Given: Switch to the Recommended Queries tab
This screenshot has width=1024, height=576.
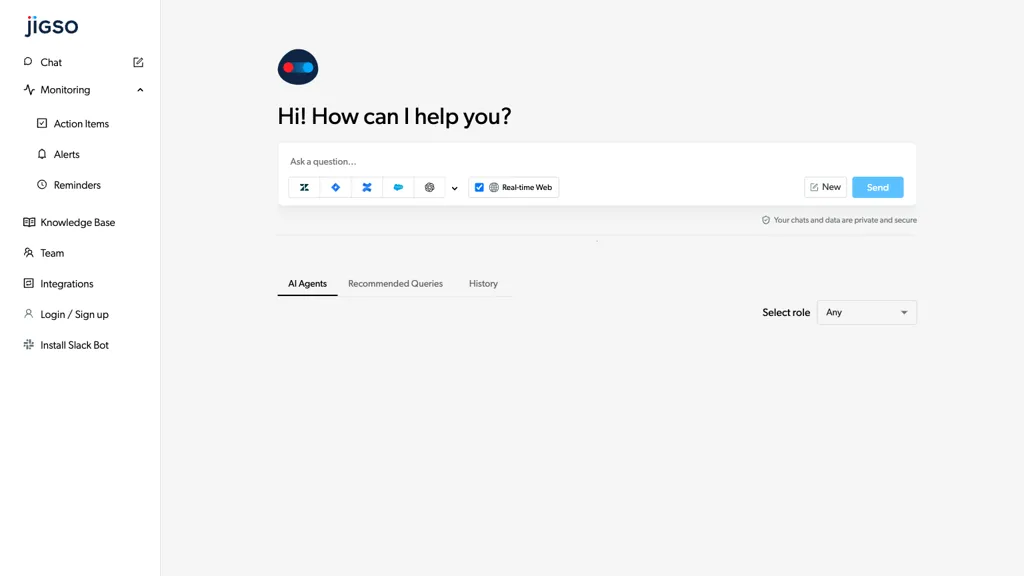Looking at the screenshot, I should (x=395, y=284).
